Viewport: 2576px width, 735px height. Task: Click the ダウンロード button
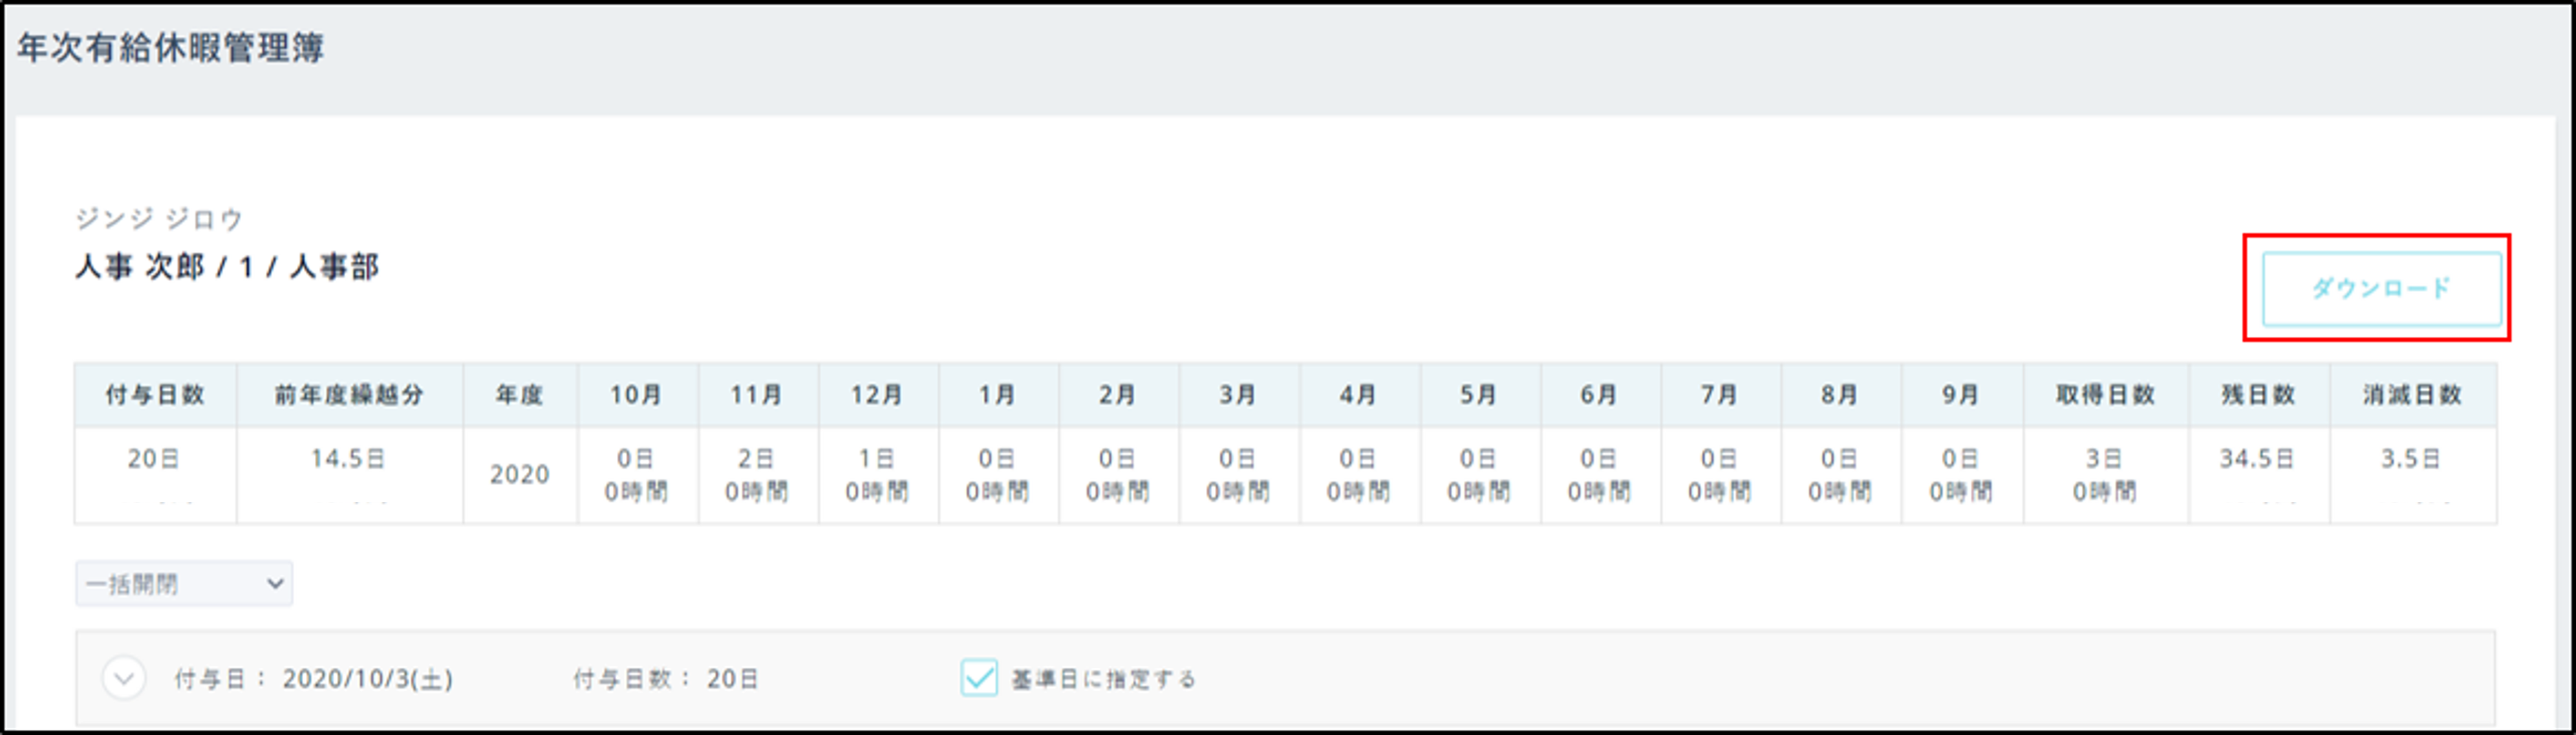[x=2380, y=289]
